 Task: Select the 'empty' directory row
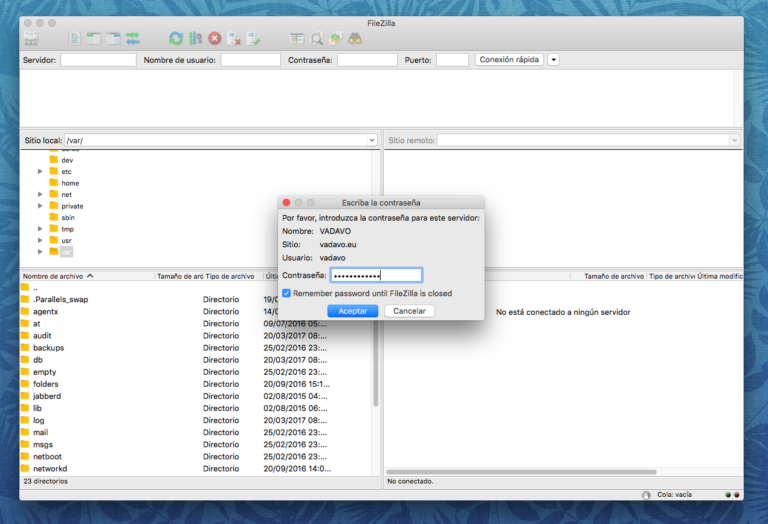(x=196, y=372)
